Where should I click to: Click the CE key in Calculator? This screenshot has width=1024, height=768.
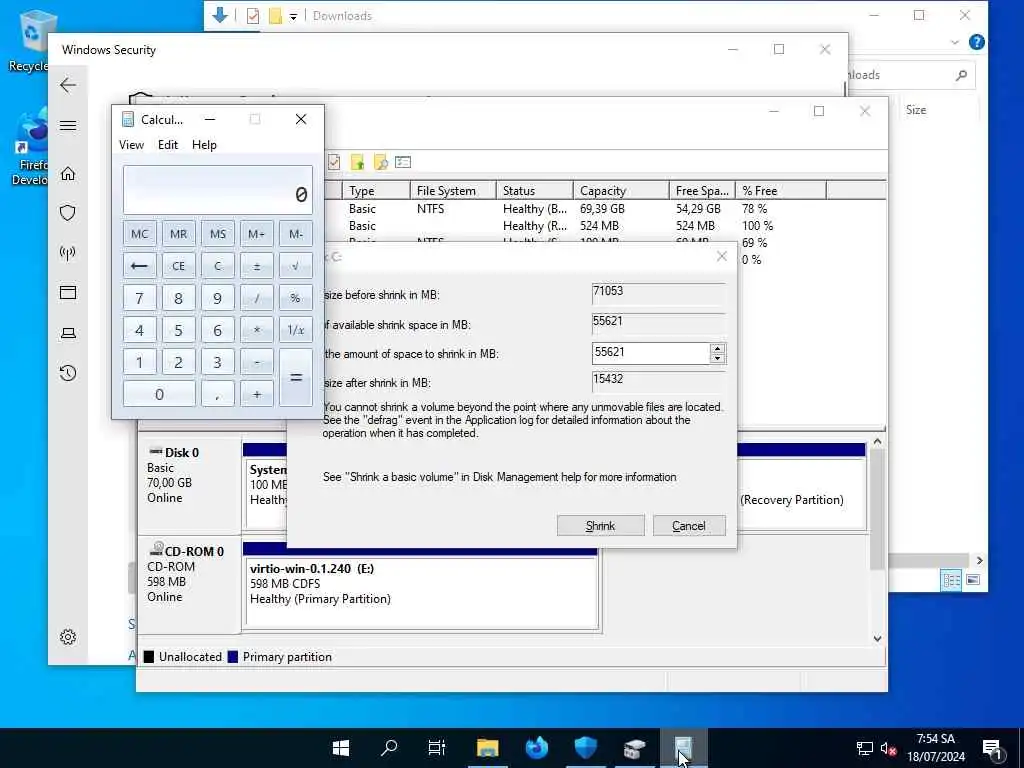178,266
